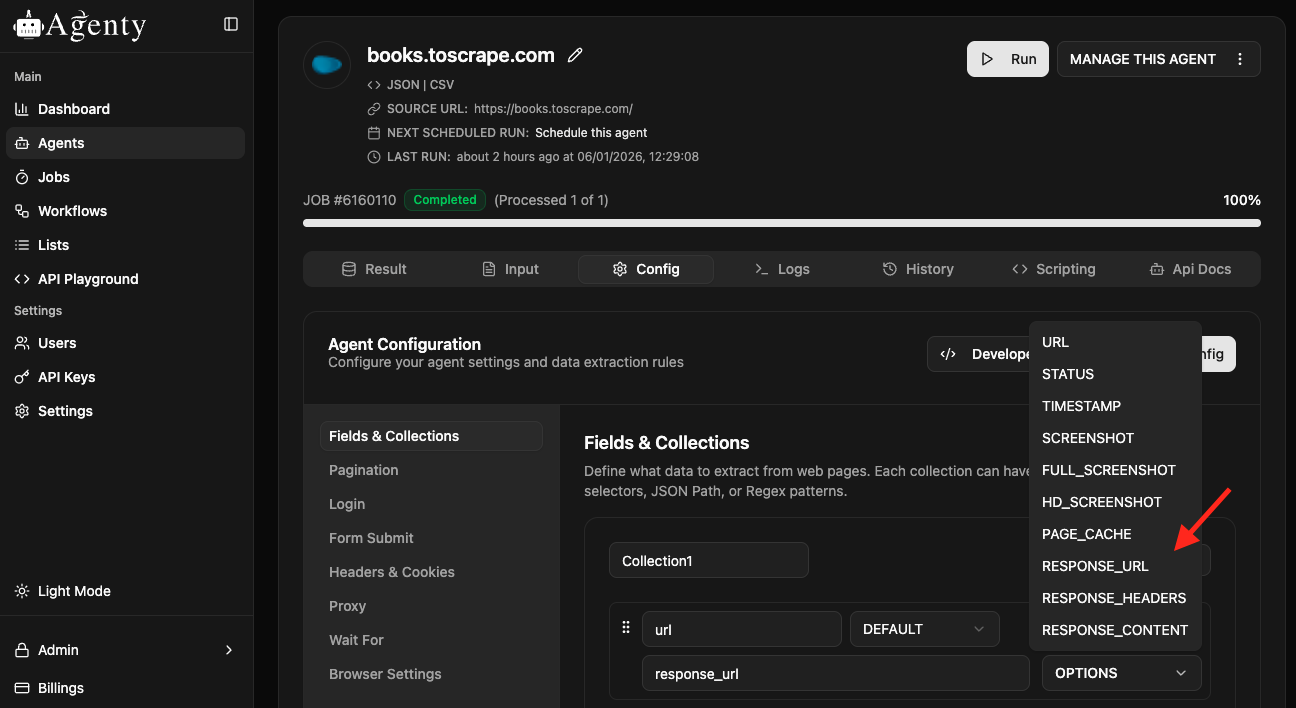Click the Agenty robot logo
The image size is (1296, 708).
pos(28,25)
